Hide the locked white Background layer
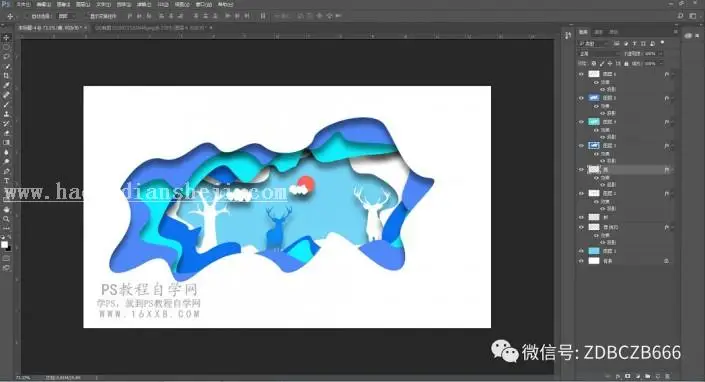 pos(581,261)
